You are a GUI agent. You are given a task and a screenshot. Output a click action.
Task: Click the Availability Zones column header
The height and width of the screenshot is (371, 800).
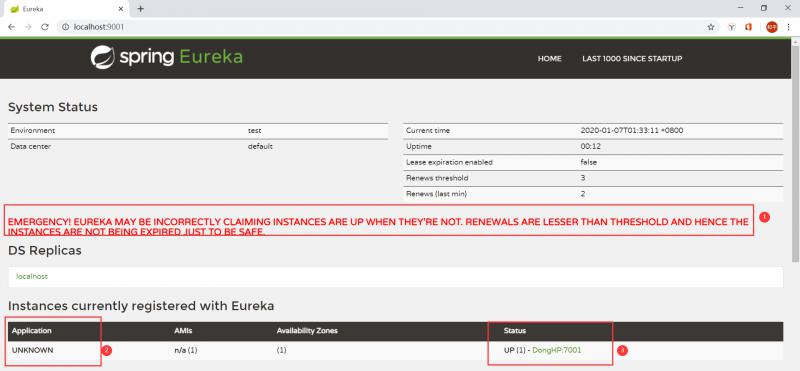point(307,331)
